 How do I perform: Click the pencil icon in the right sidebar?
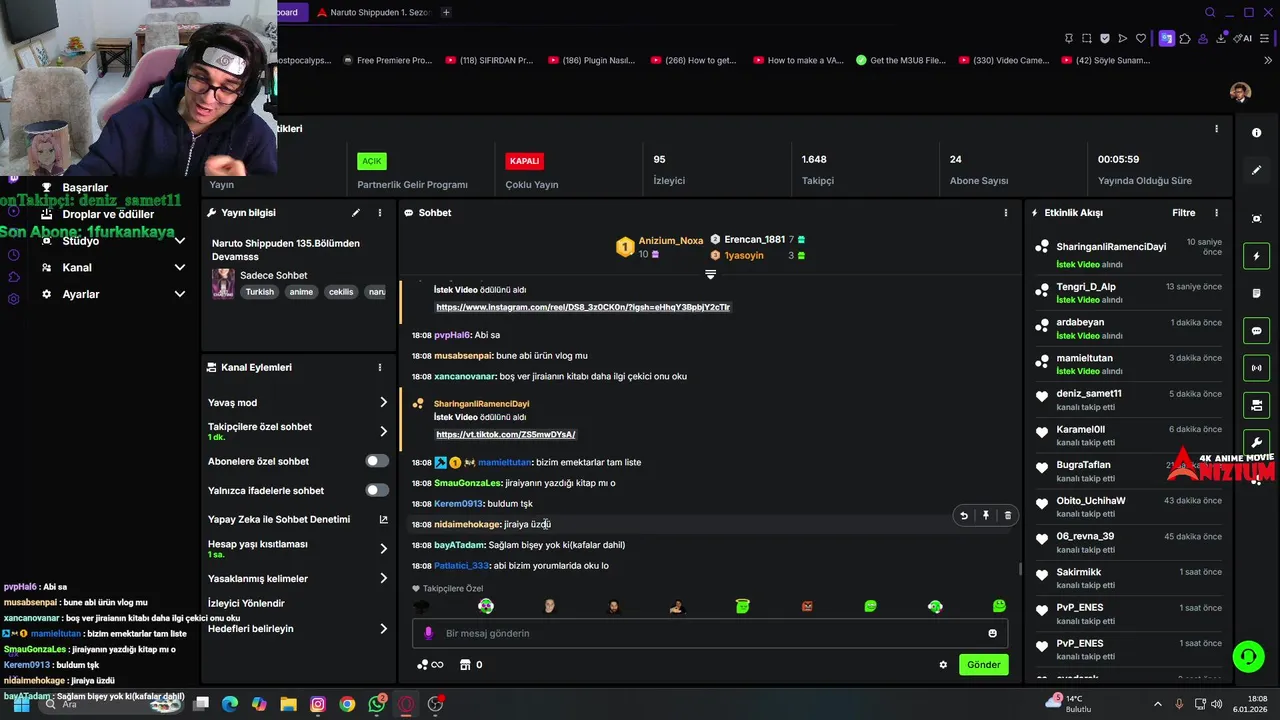[1256, 170]
